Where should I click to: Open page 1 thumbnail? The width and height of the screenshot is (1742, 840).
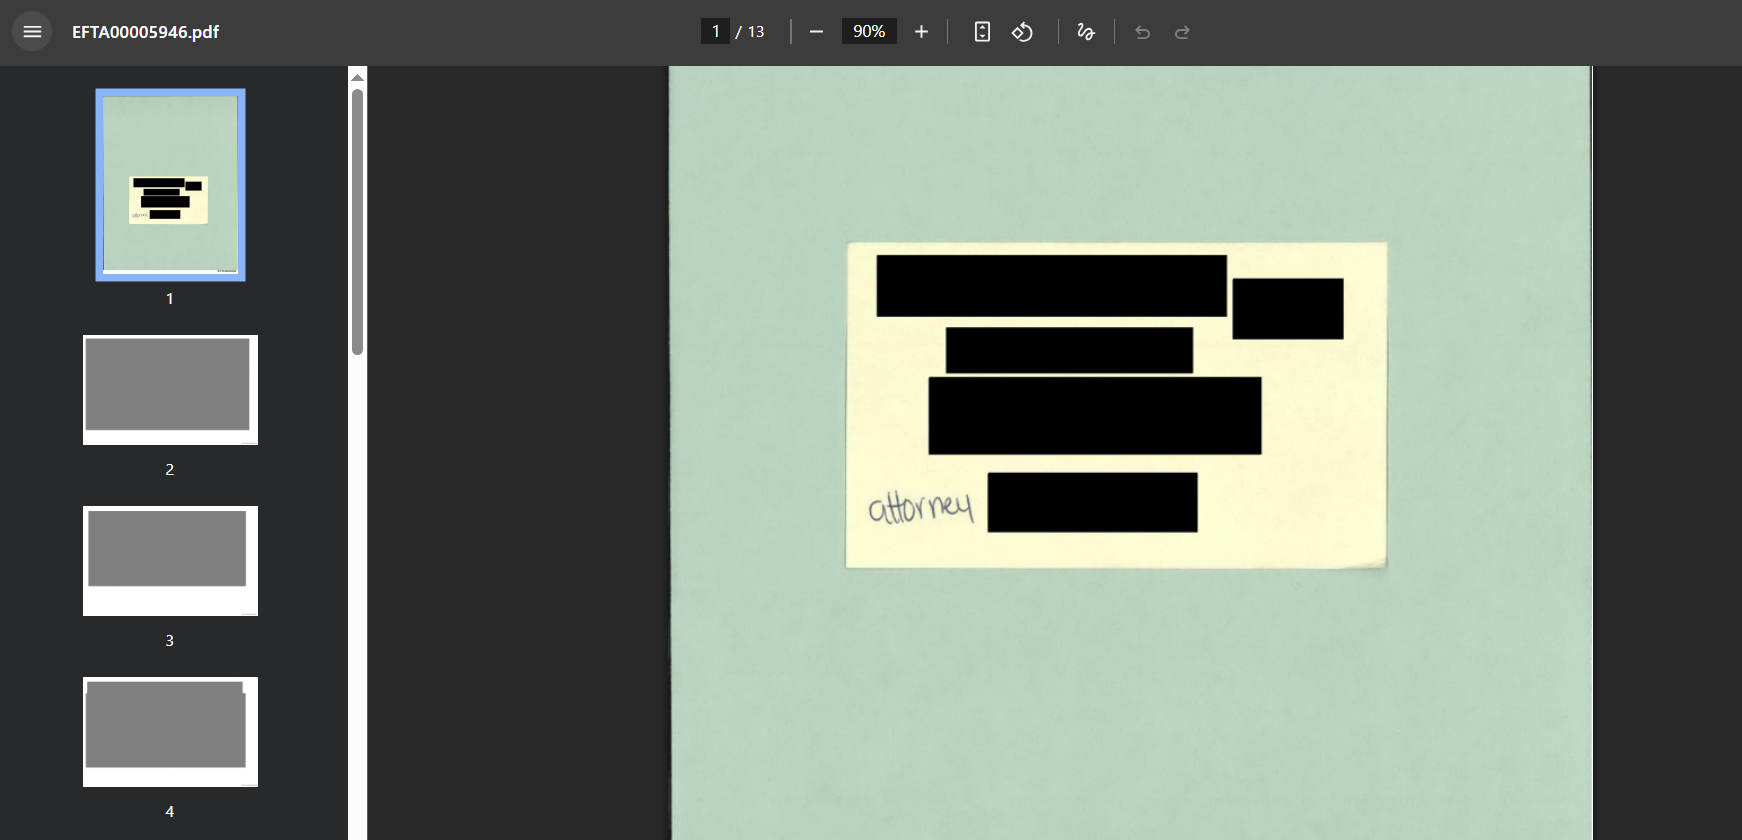point(170,185)
